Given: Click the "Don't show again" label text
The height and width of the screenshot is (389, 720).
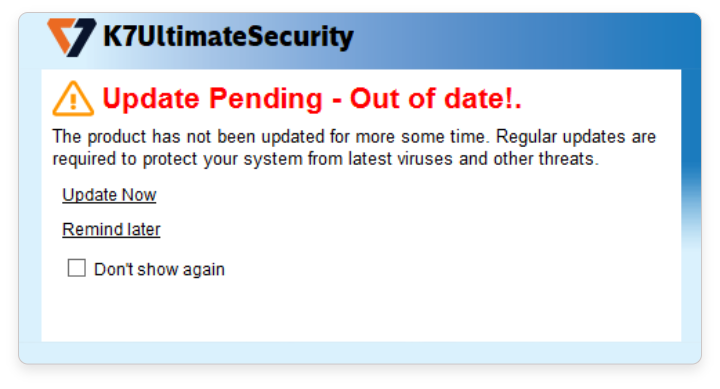Looking at the screenshot, I should click(159, 269).
